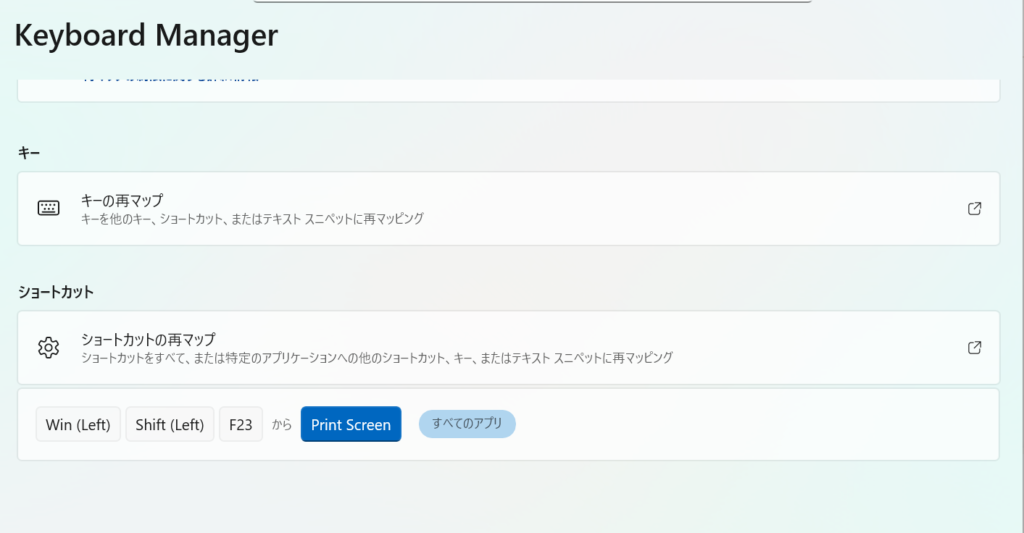Click the key remap description text
Image resolution: width=1024 pixels, height=533 pixels.
click(252, 218)
